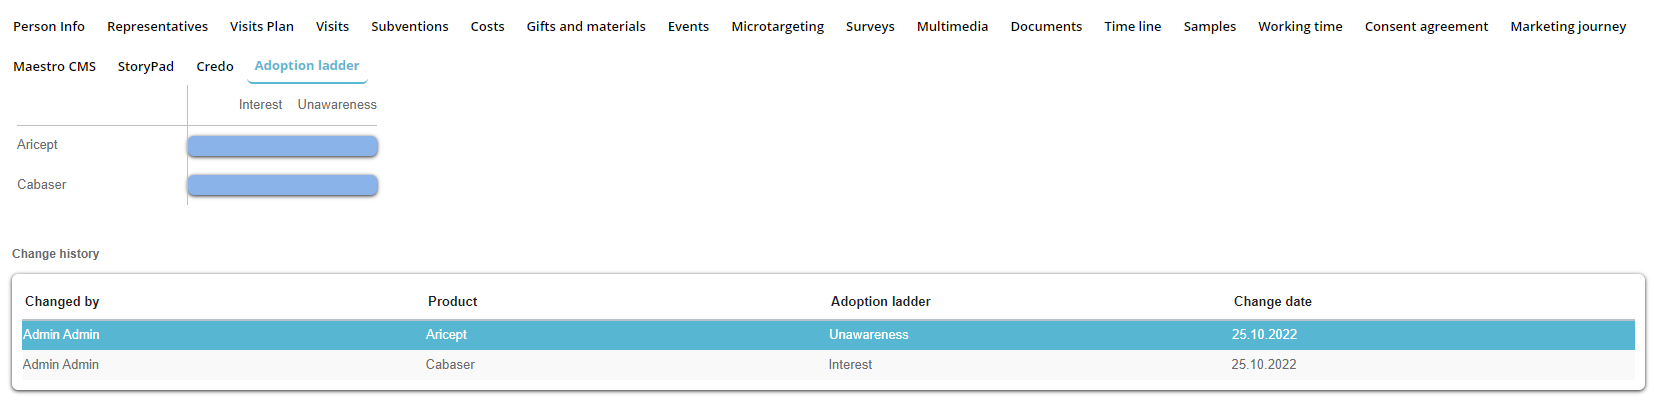
Task: Open the Visits Plan tab
Action: pos(261,27)
